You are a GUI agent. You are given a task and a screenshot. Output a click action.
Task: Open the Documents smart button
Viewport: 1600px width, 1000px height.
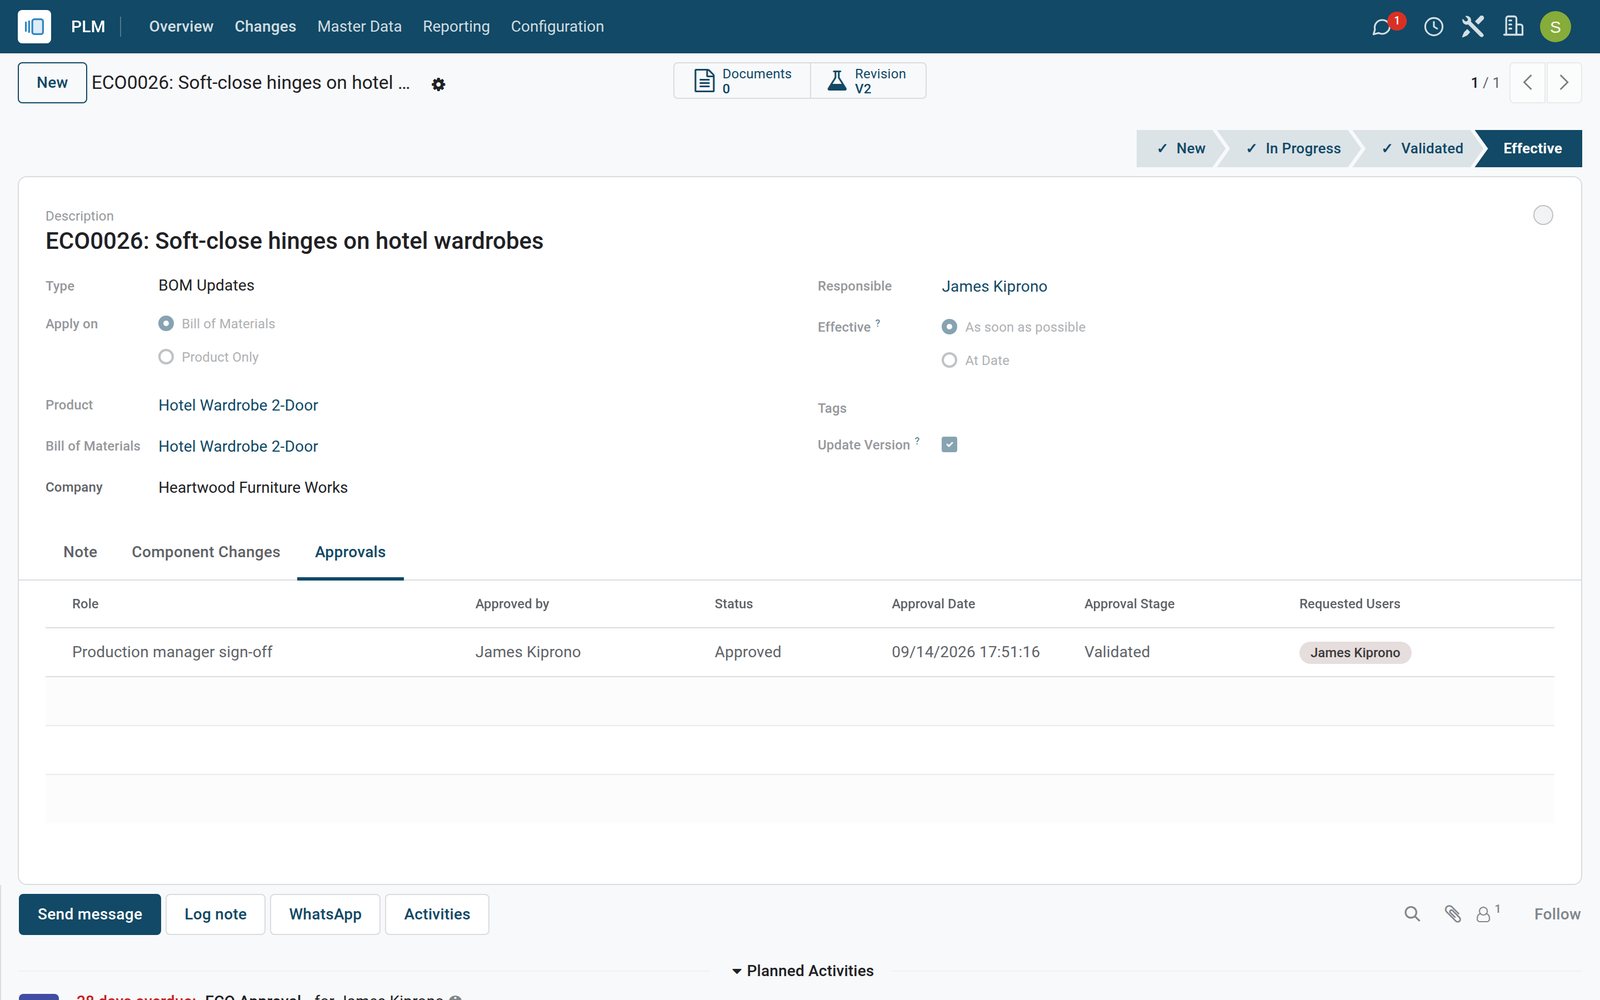click(x=742, y=81)
